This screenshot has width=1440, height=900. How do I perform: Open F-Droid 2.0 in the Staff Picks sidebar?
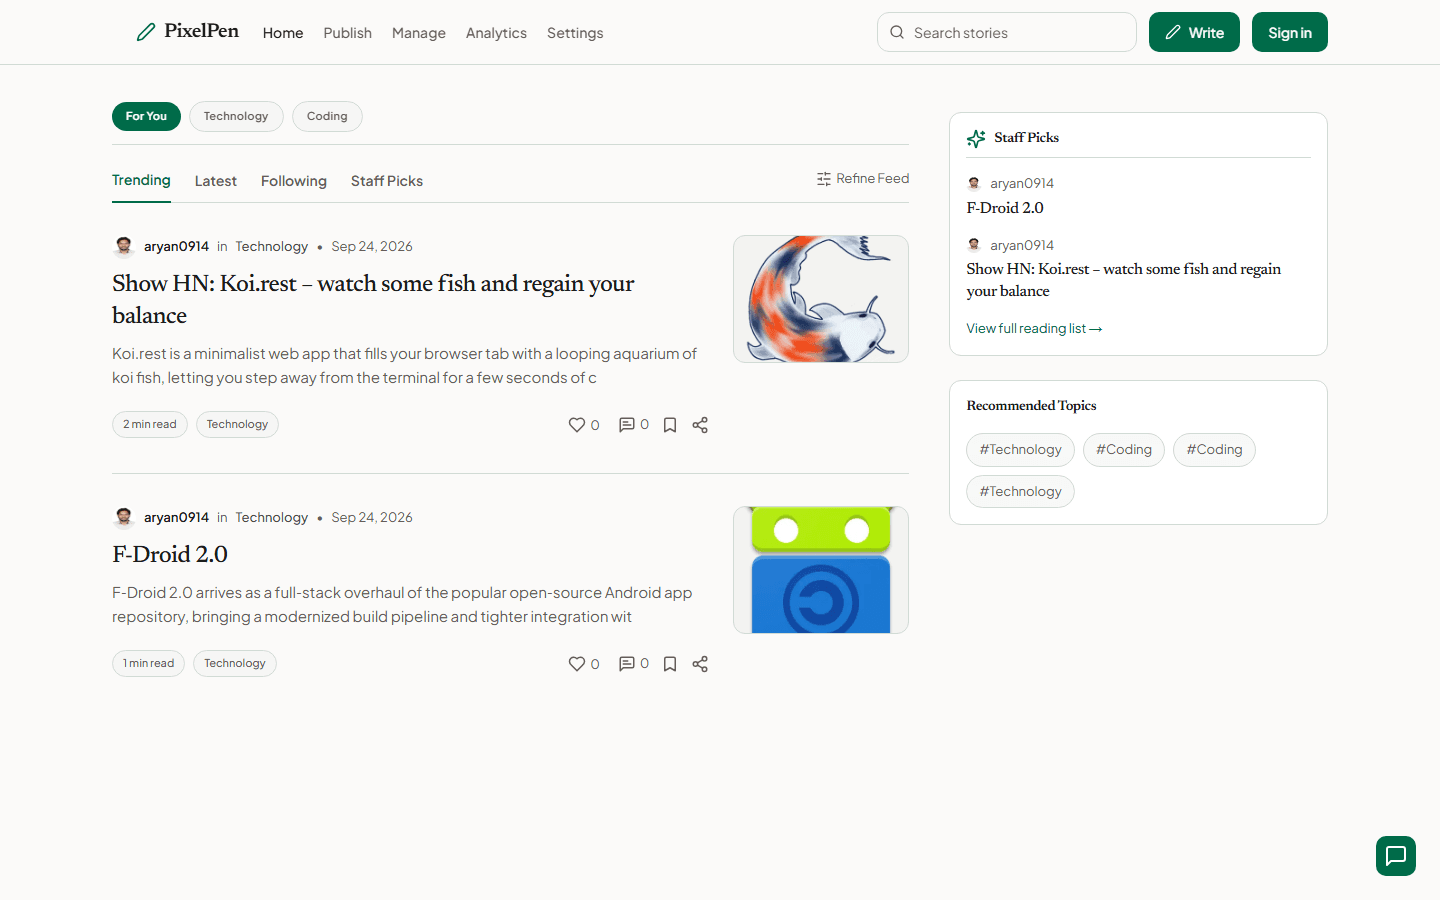click(1005, 208)
